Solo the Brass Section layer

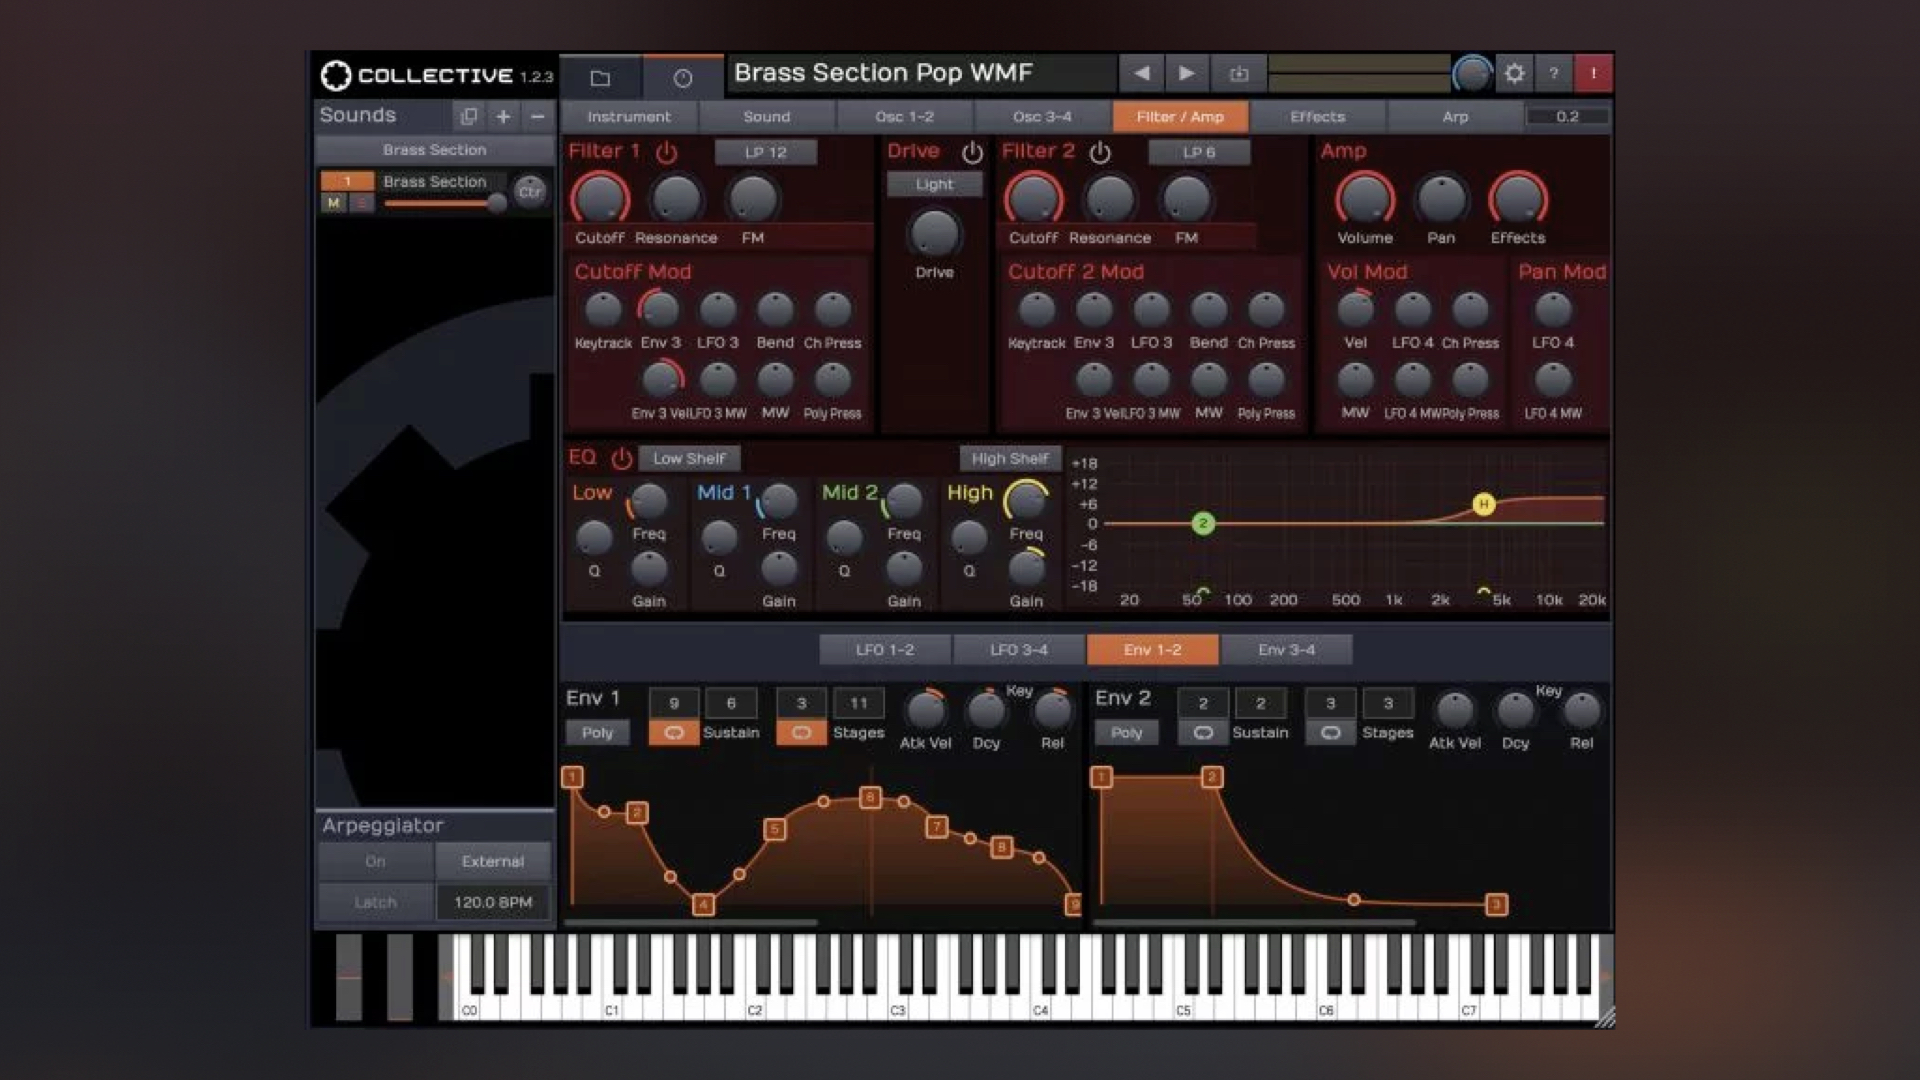(x=361, y=203)
